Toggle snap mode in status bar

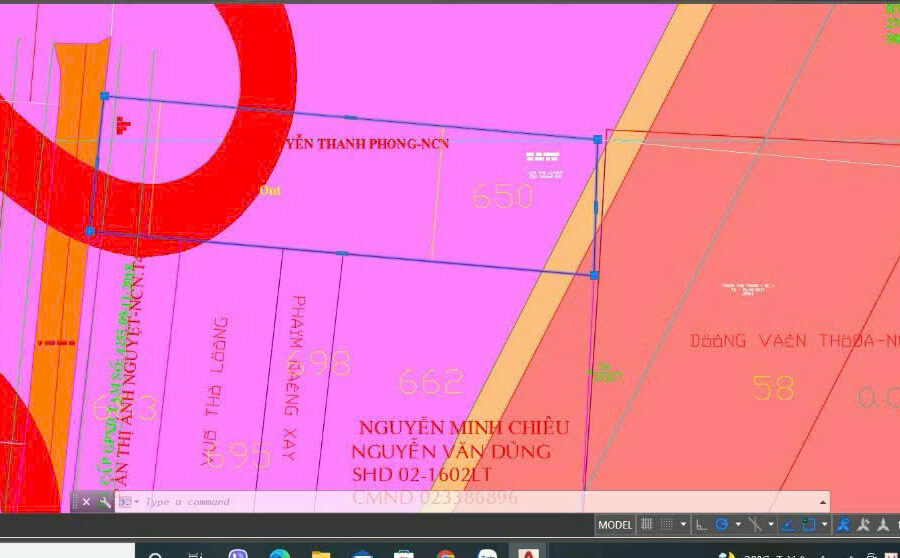pyautogui.click(x=667, y=525)
